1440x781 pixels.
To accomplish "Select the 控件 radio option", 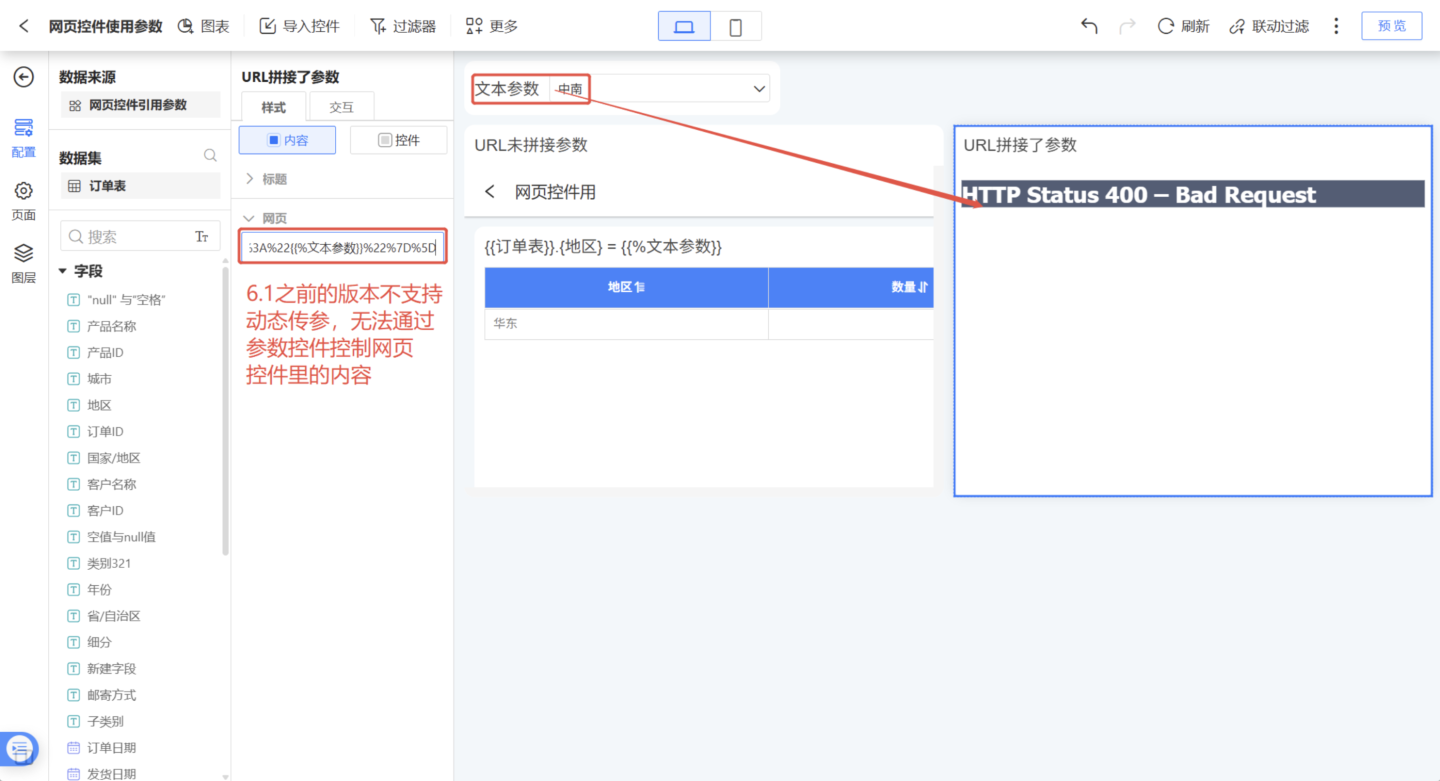I will click(398, 140).
